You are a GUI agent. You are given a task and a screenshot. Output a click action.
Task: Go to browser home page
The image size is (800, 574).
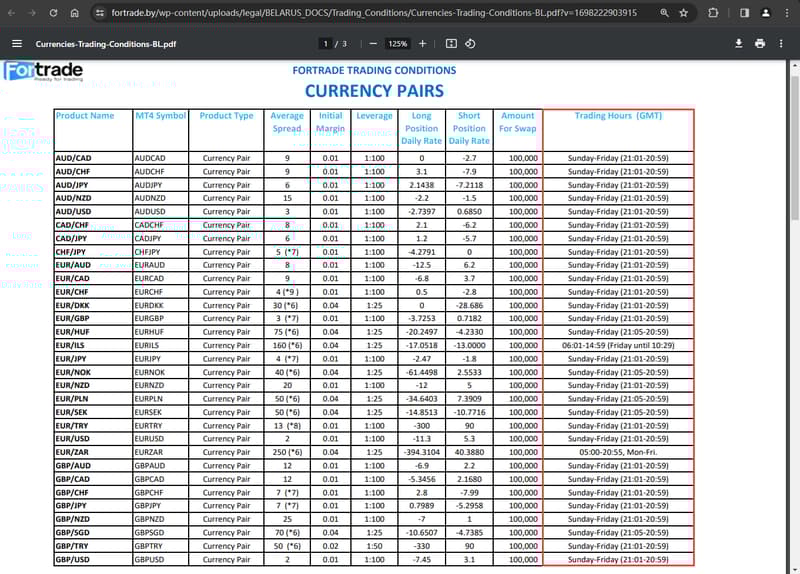coord(75,13)
